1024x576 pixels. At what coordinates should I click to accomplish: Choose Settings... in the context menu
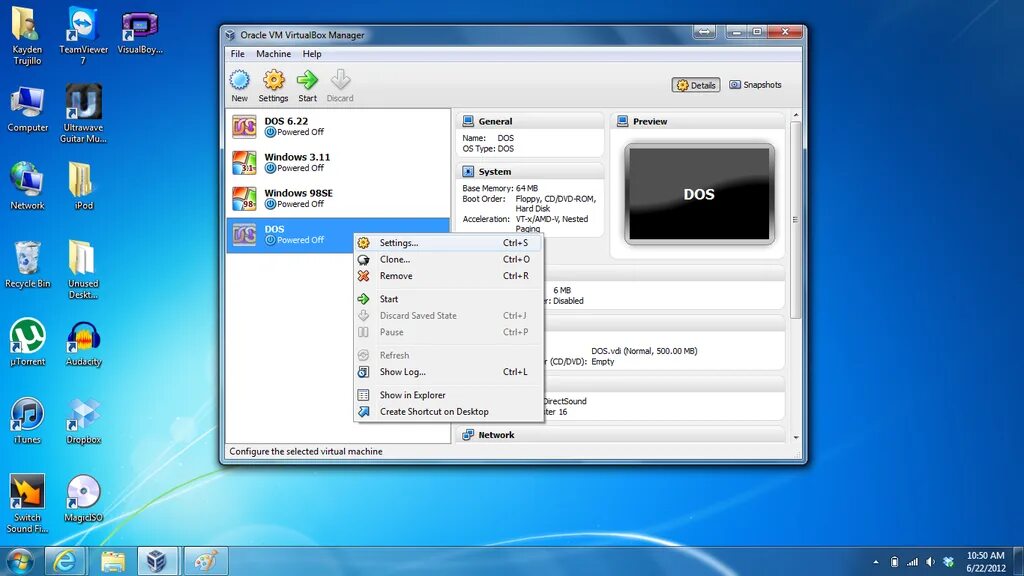pos(448,243)
